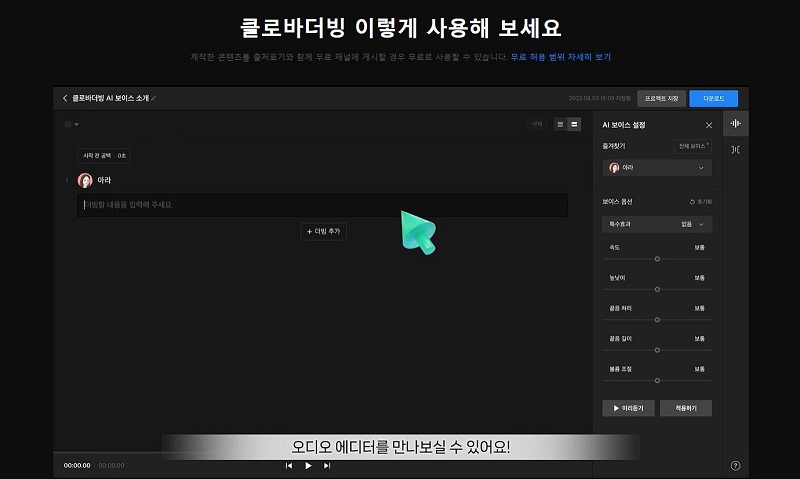Click the 적용하기 apply button
The image size is (800, 479).
click(x=686, y=408)
